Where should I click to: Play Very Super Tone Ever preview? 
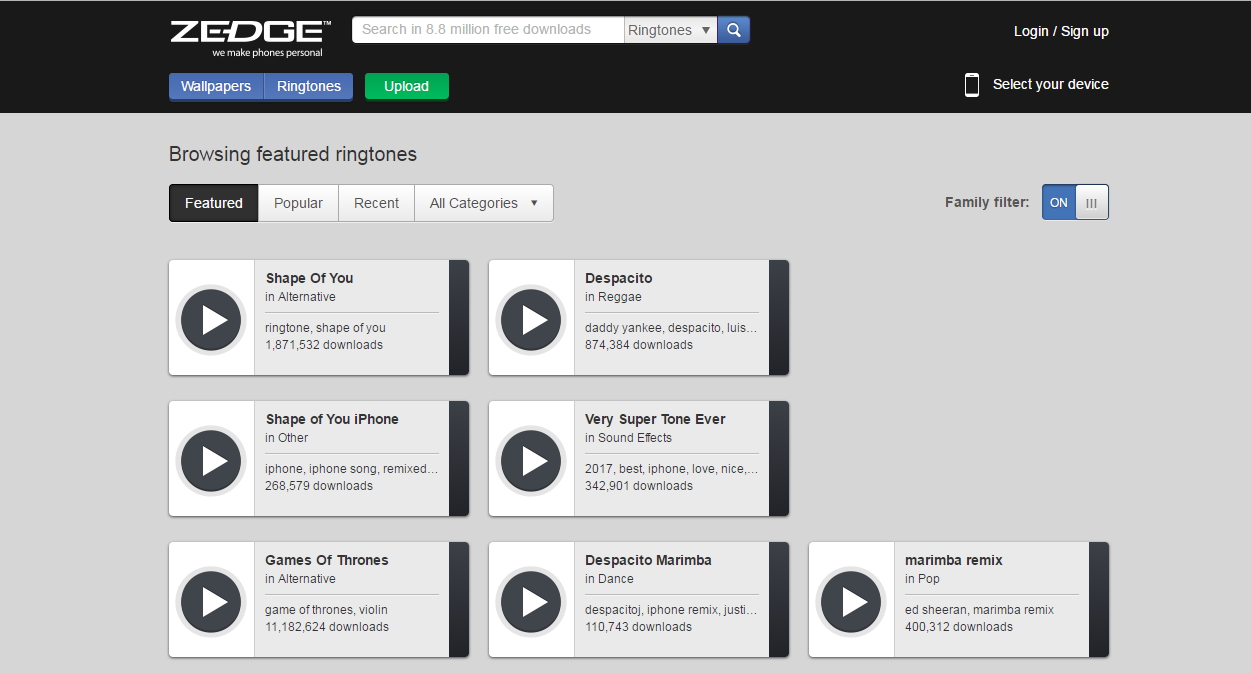(x=531, y=460)
